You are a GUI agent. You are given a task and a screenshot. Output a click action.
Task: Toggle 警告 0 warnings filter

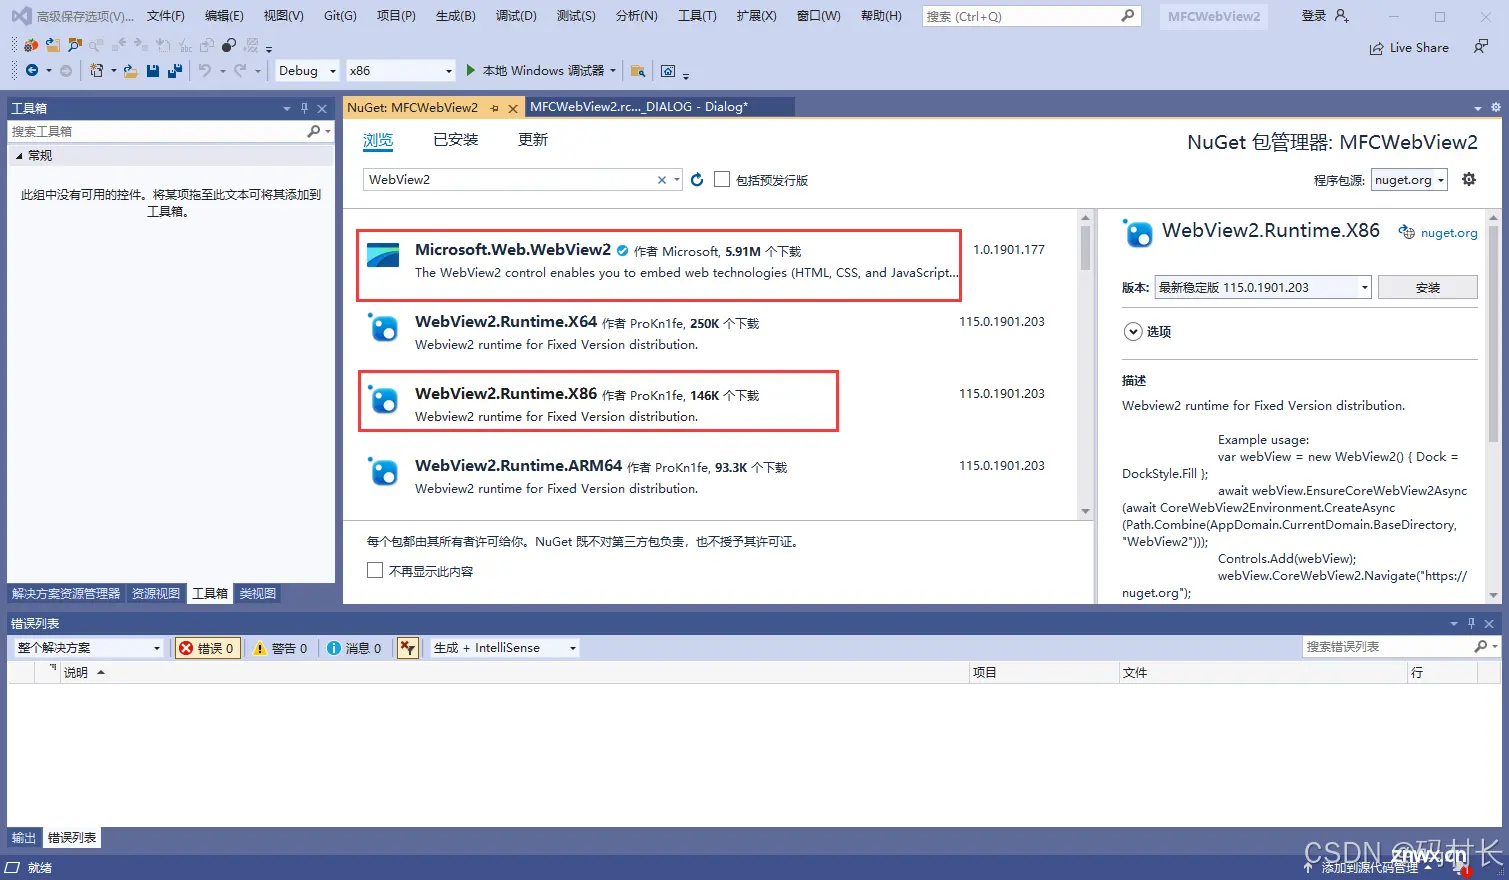tap(280, 648)
